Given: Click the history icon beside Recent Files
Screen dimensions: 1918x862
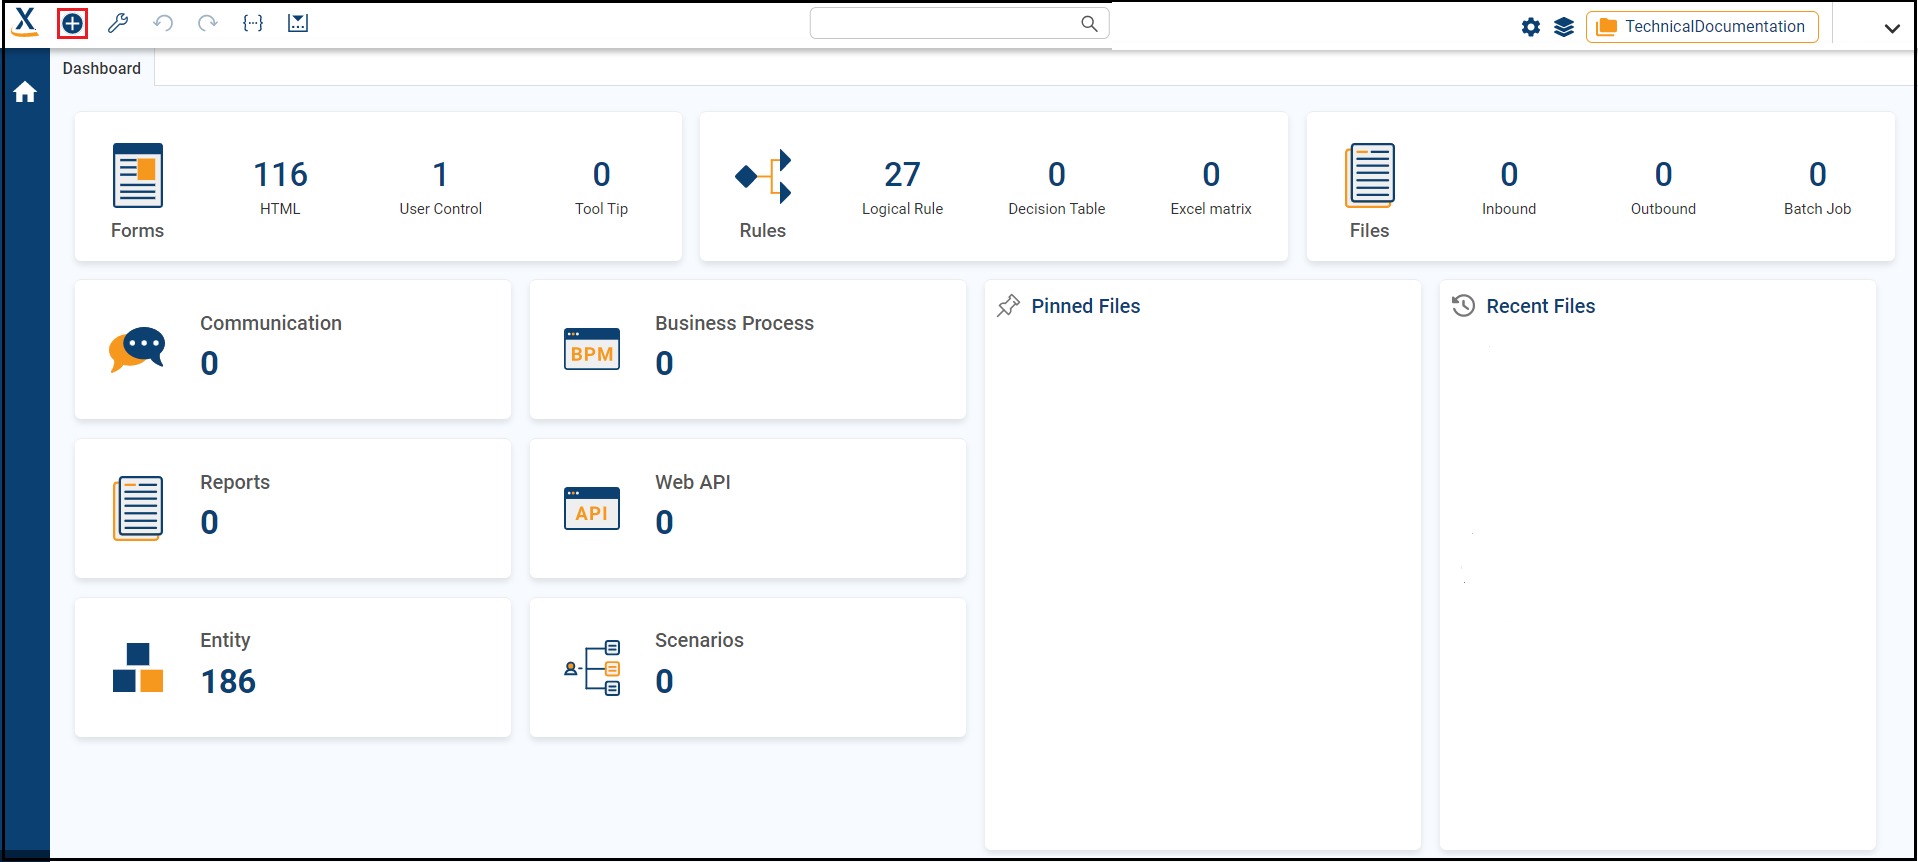Looking at the screenshot, I should (1464, 306).
